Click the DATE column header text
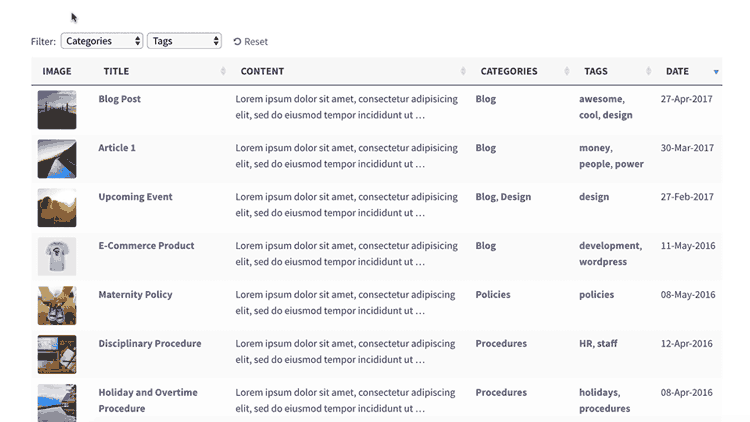Screen dimensions: 750x422 tap(677, 71)
